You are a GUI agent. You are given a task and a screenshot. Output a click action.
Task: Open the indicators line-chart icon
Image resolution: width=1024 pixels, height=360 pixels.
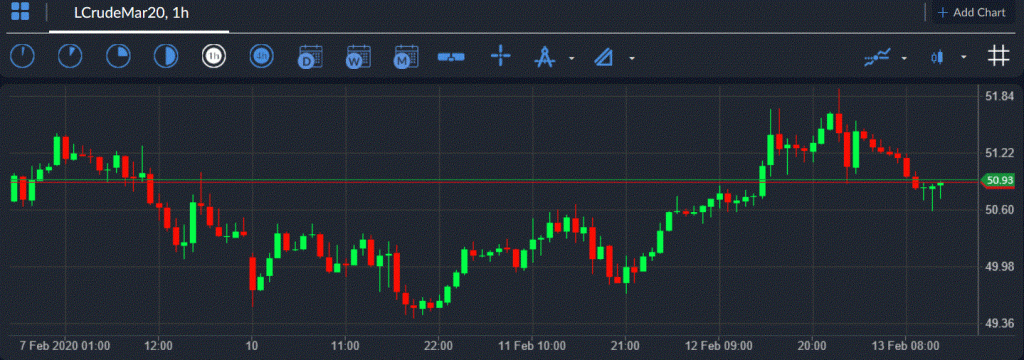coord(878,57)
